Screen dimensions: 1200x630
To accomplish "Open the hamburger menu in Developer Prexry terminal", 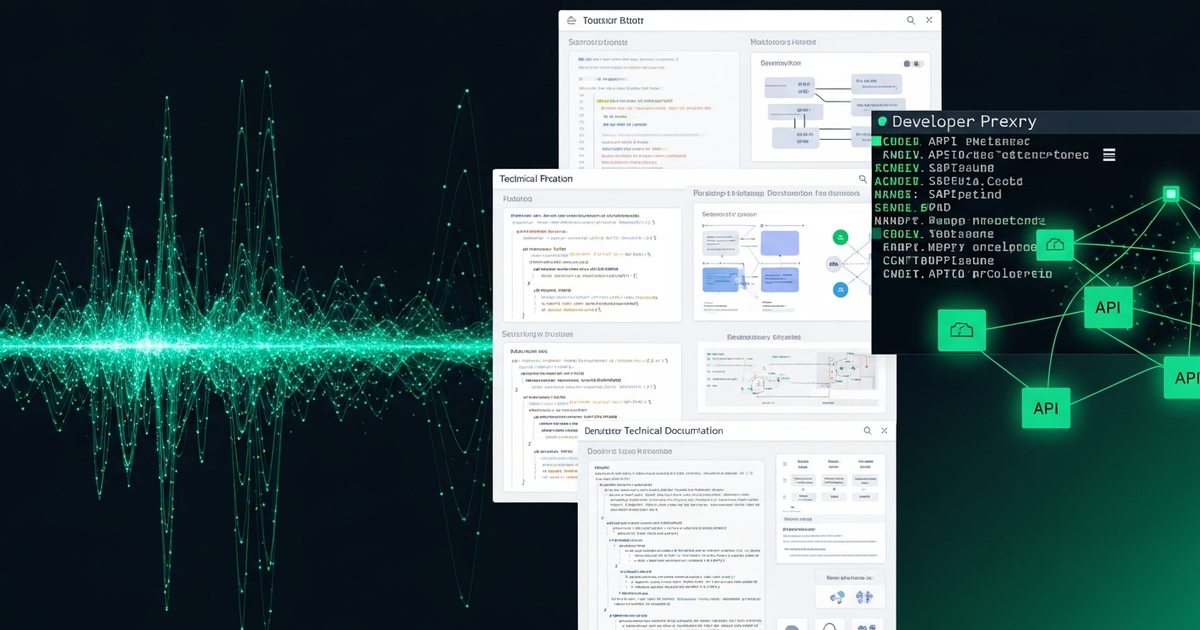I will [x=1108, y=154].
